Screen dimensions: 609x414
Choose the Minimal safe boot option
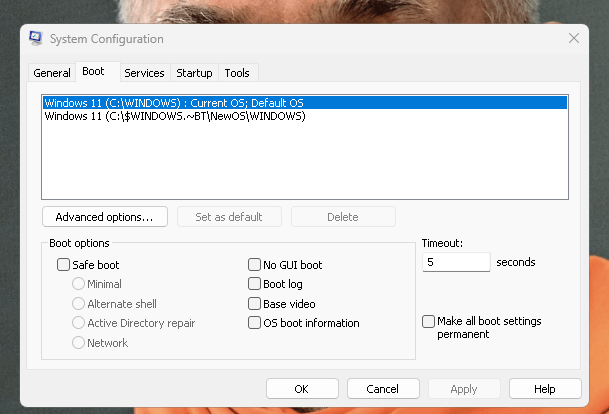(78, 284)
